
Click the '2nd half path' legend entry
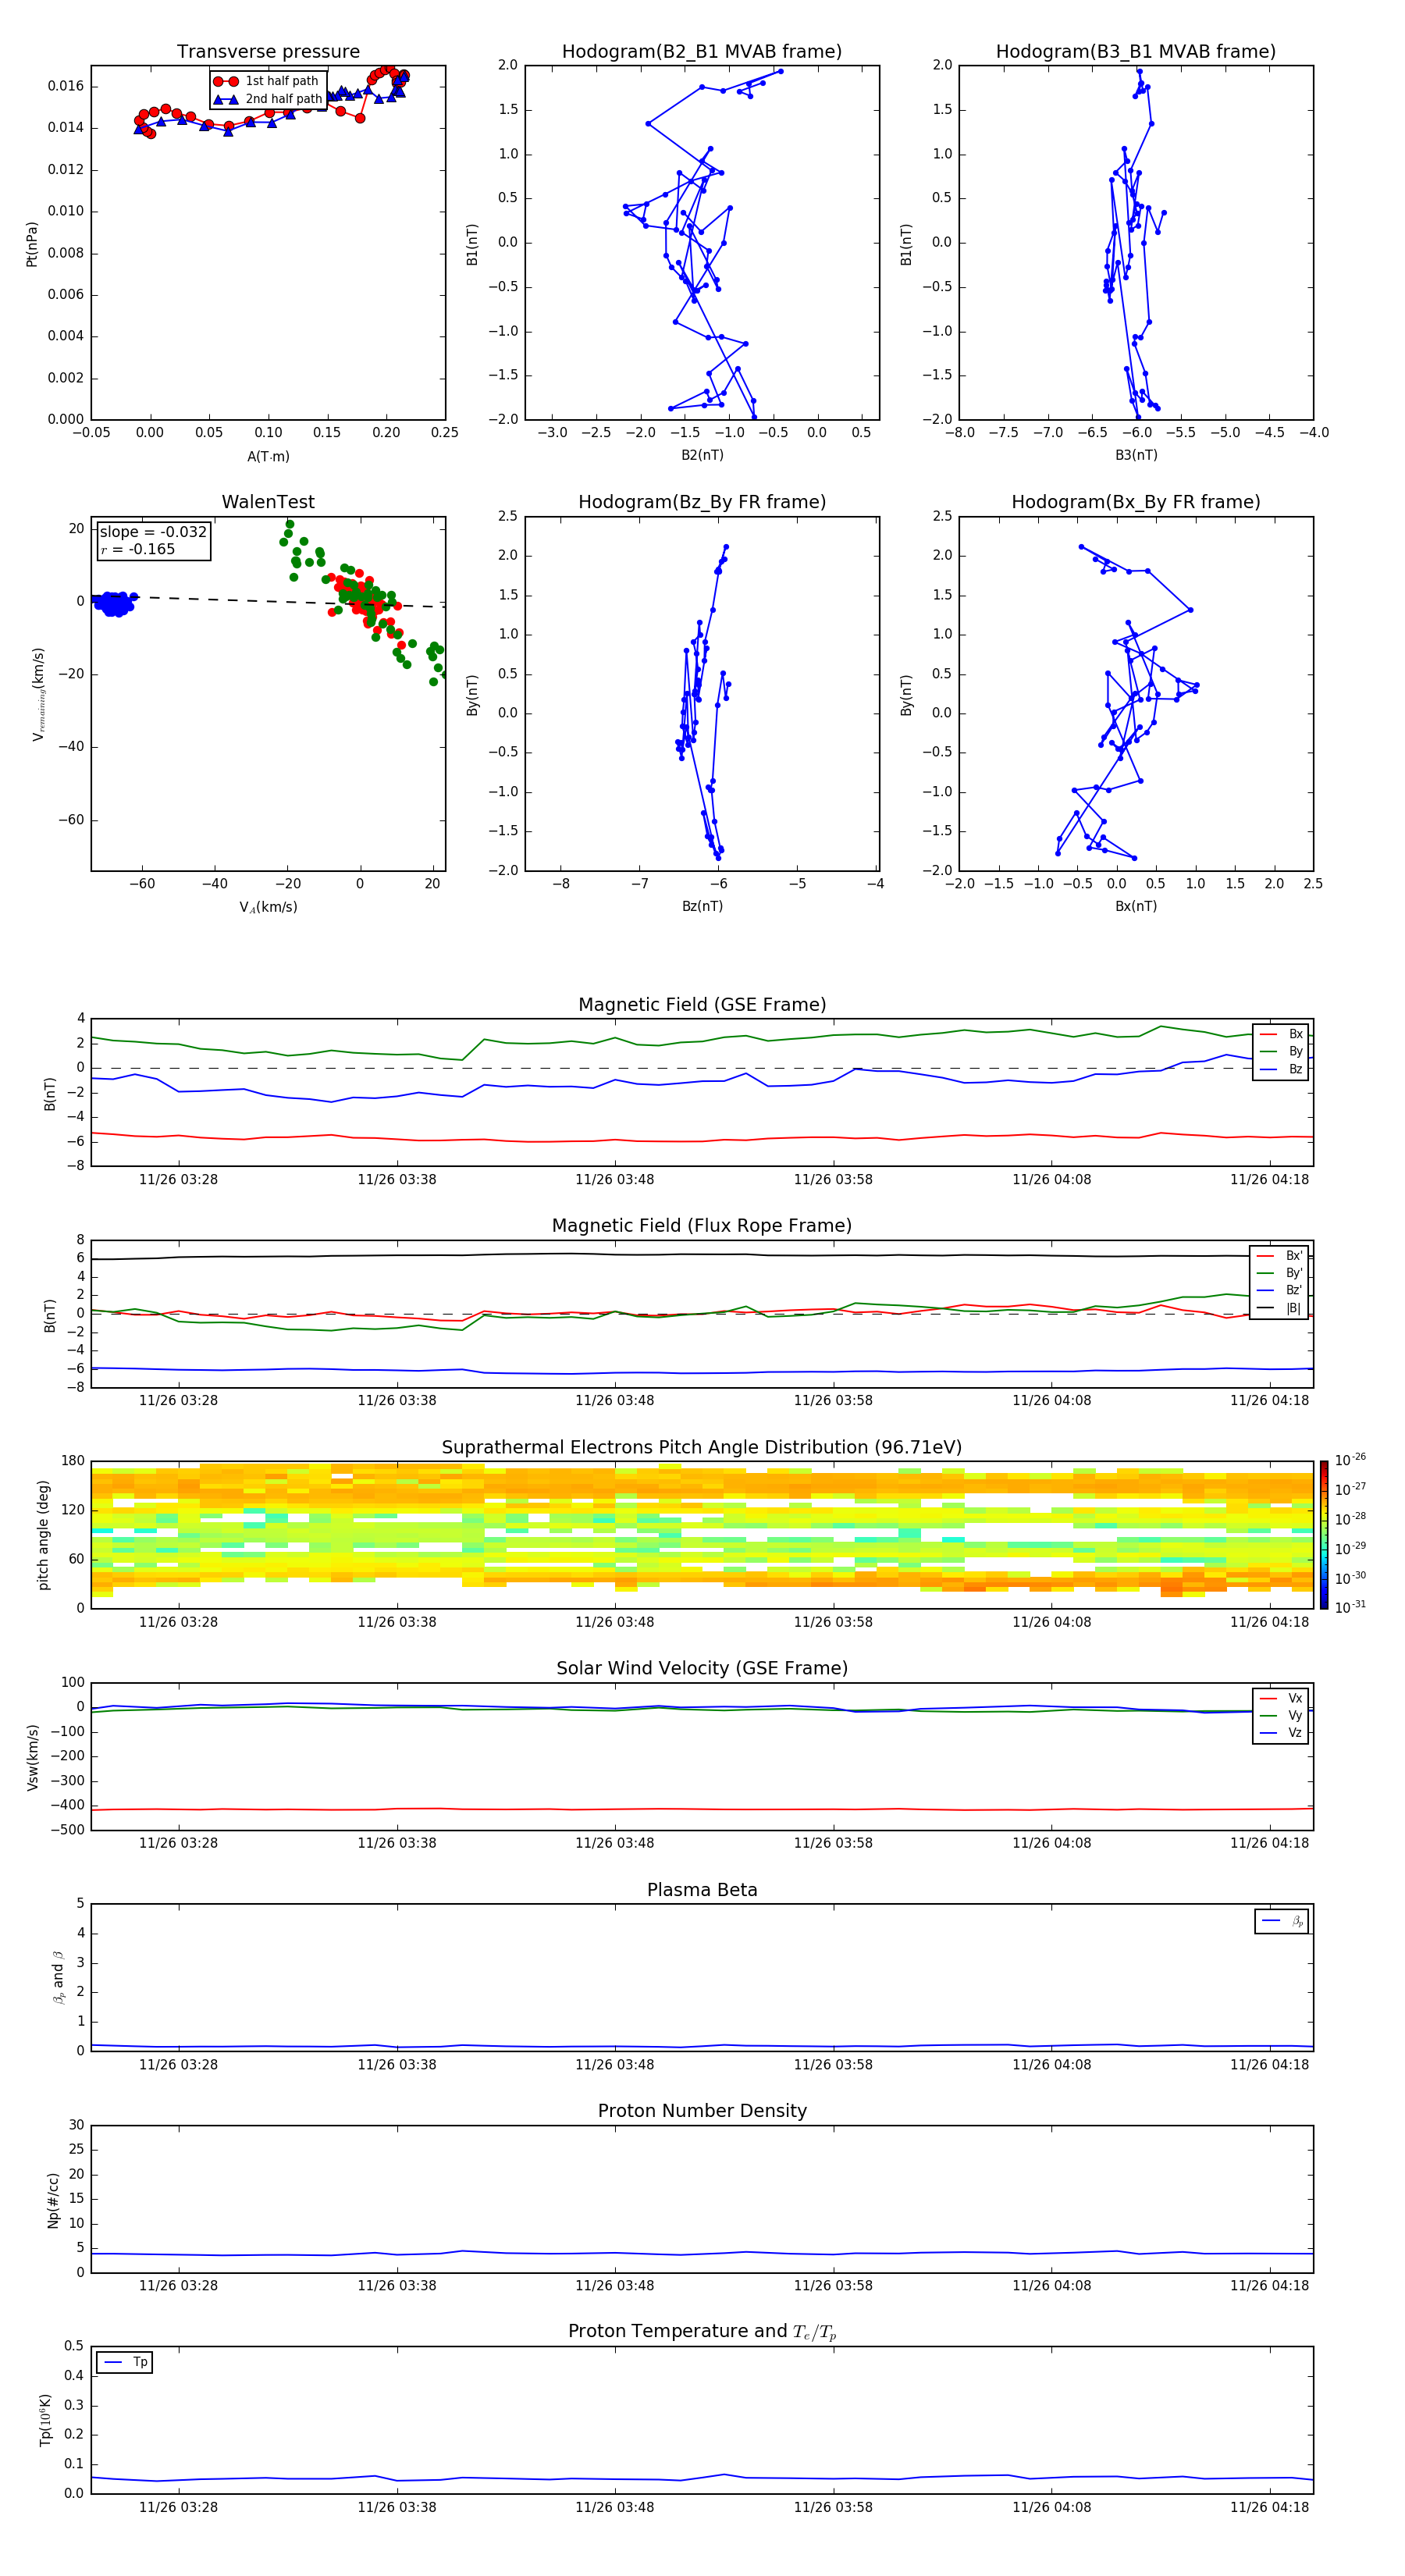click(x=268, y=99)
